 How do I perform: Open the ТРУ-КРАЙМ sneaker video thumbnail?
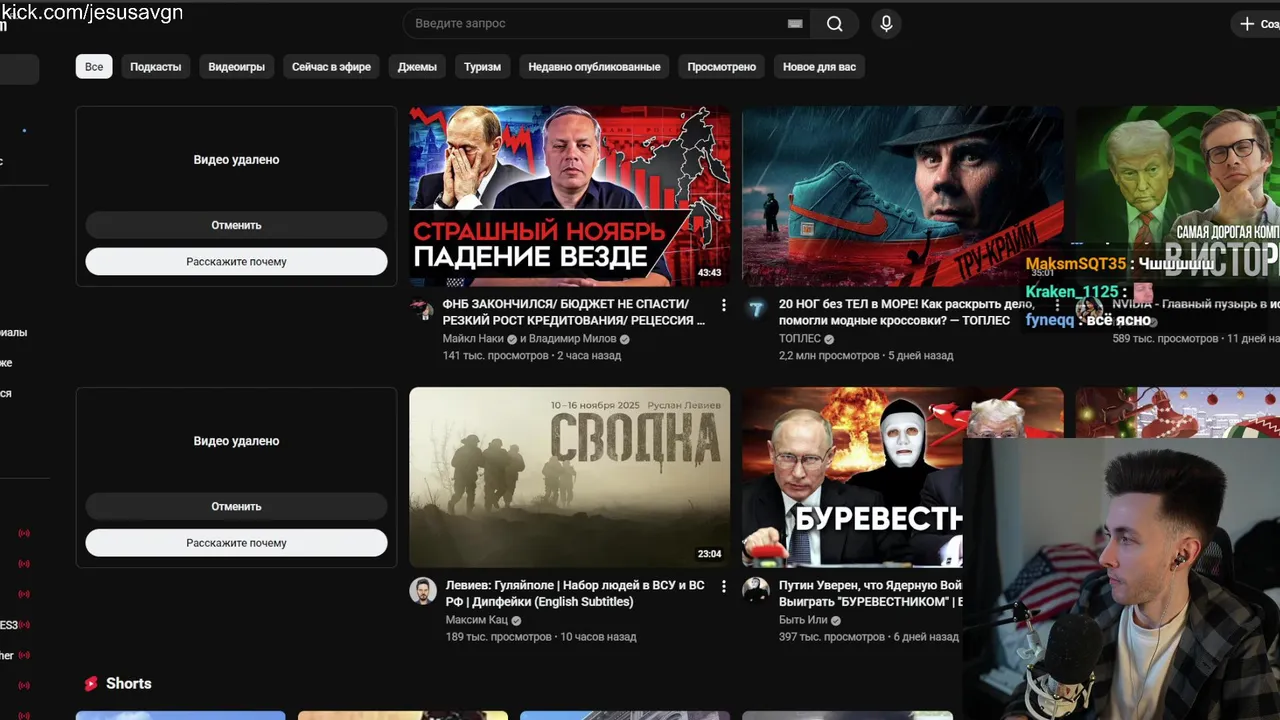(x=902, y=196)
